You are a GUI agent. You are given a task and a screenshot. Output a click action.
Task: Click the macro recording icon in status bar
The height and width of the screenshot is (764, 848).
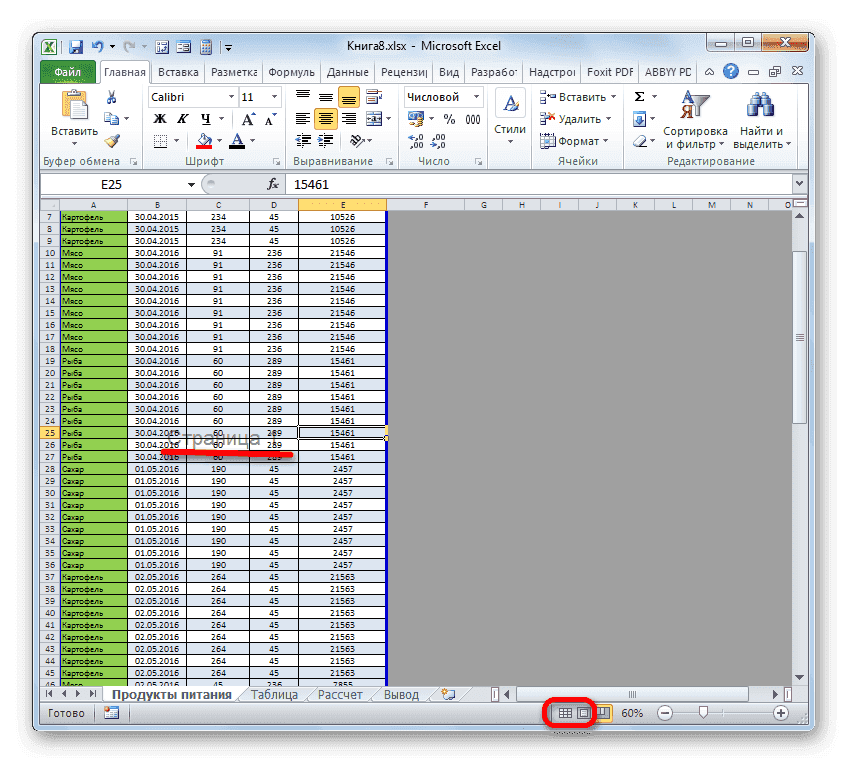111,713
